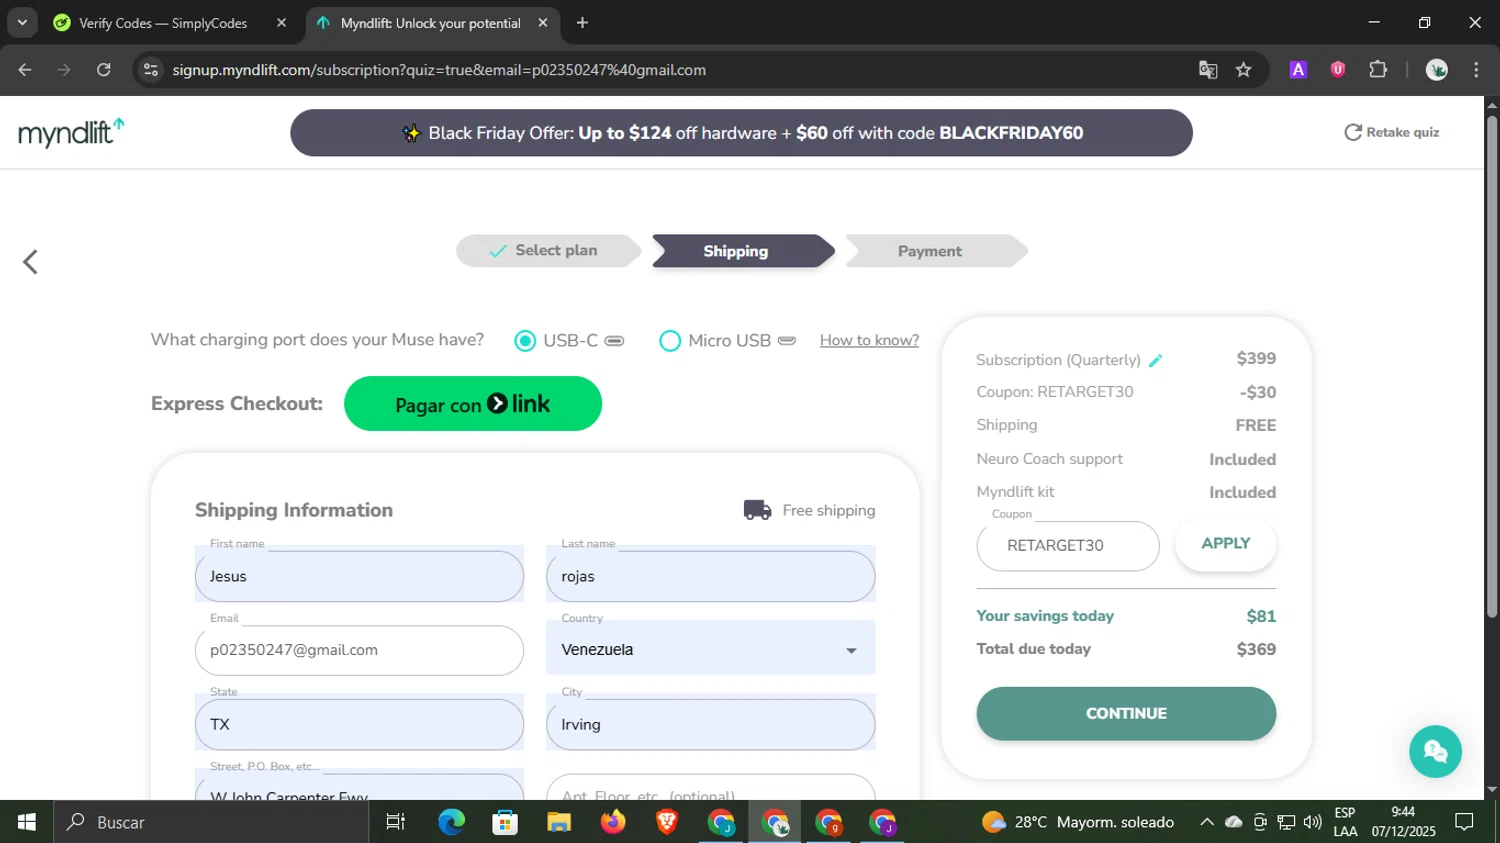Pay with the Pagar con link button
This screenshot has width=1500, height=843.
pos(473,404)
